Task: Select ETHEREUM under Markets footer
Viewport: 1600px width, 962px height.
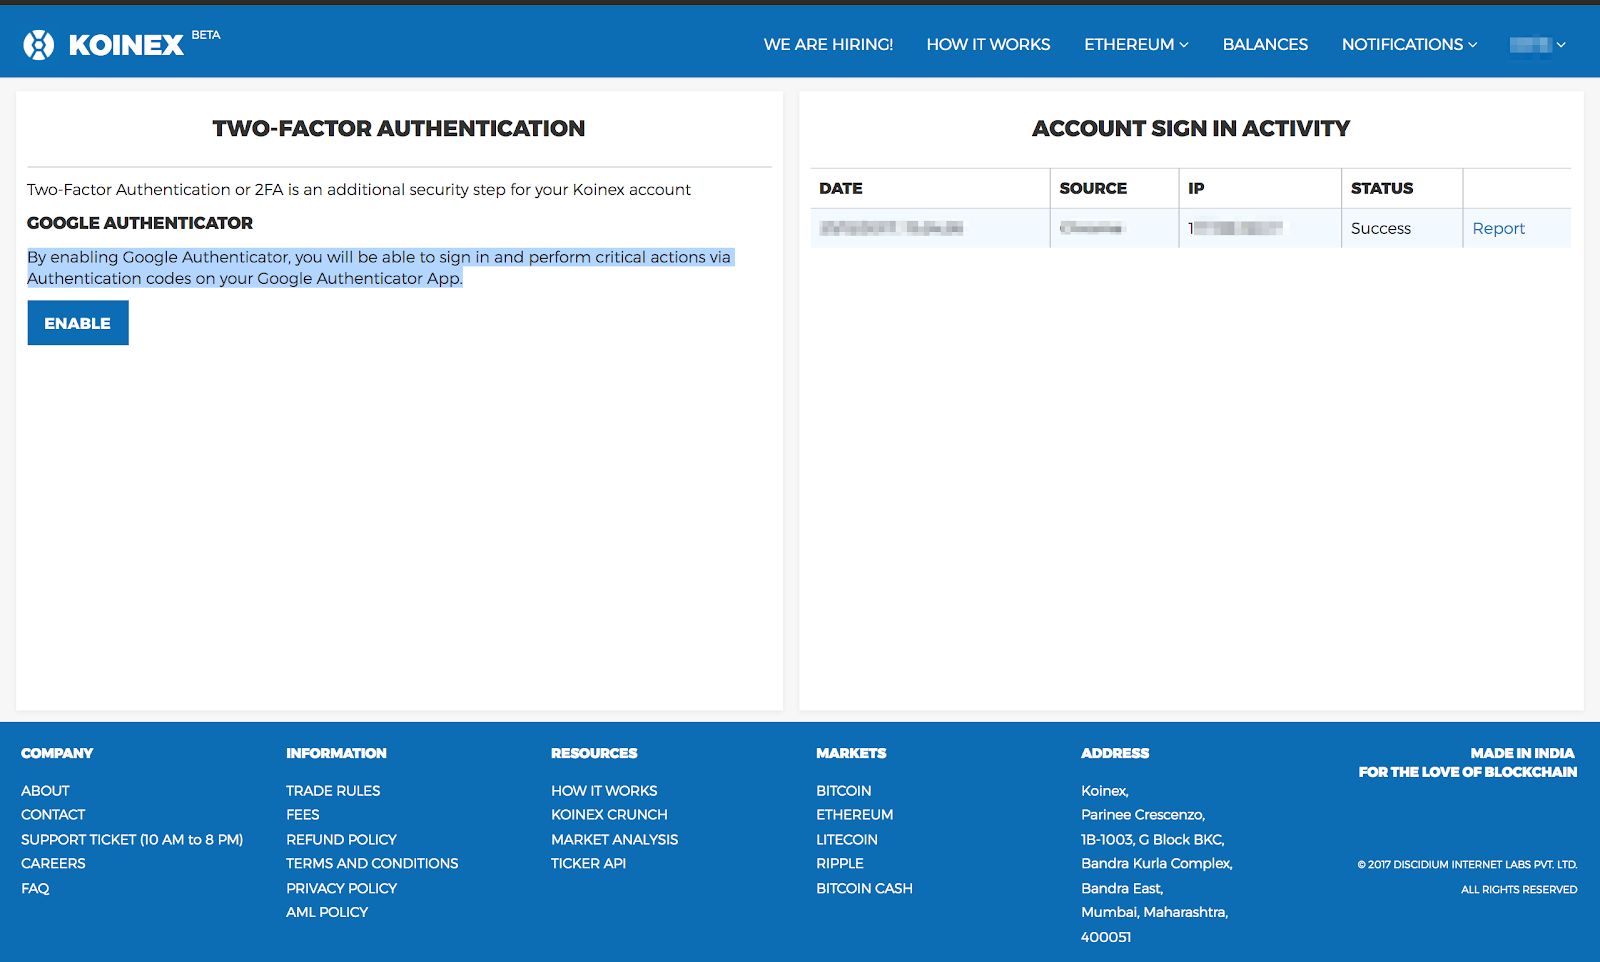Action: click(x=855, y=815)
